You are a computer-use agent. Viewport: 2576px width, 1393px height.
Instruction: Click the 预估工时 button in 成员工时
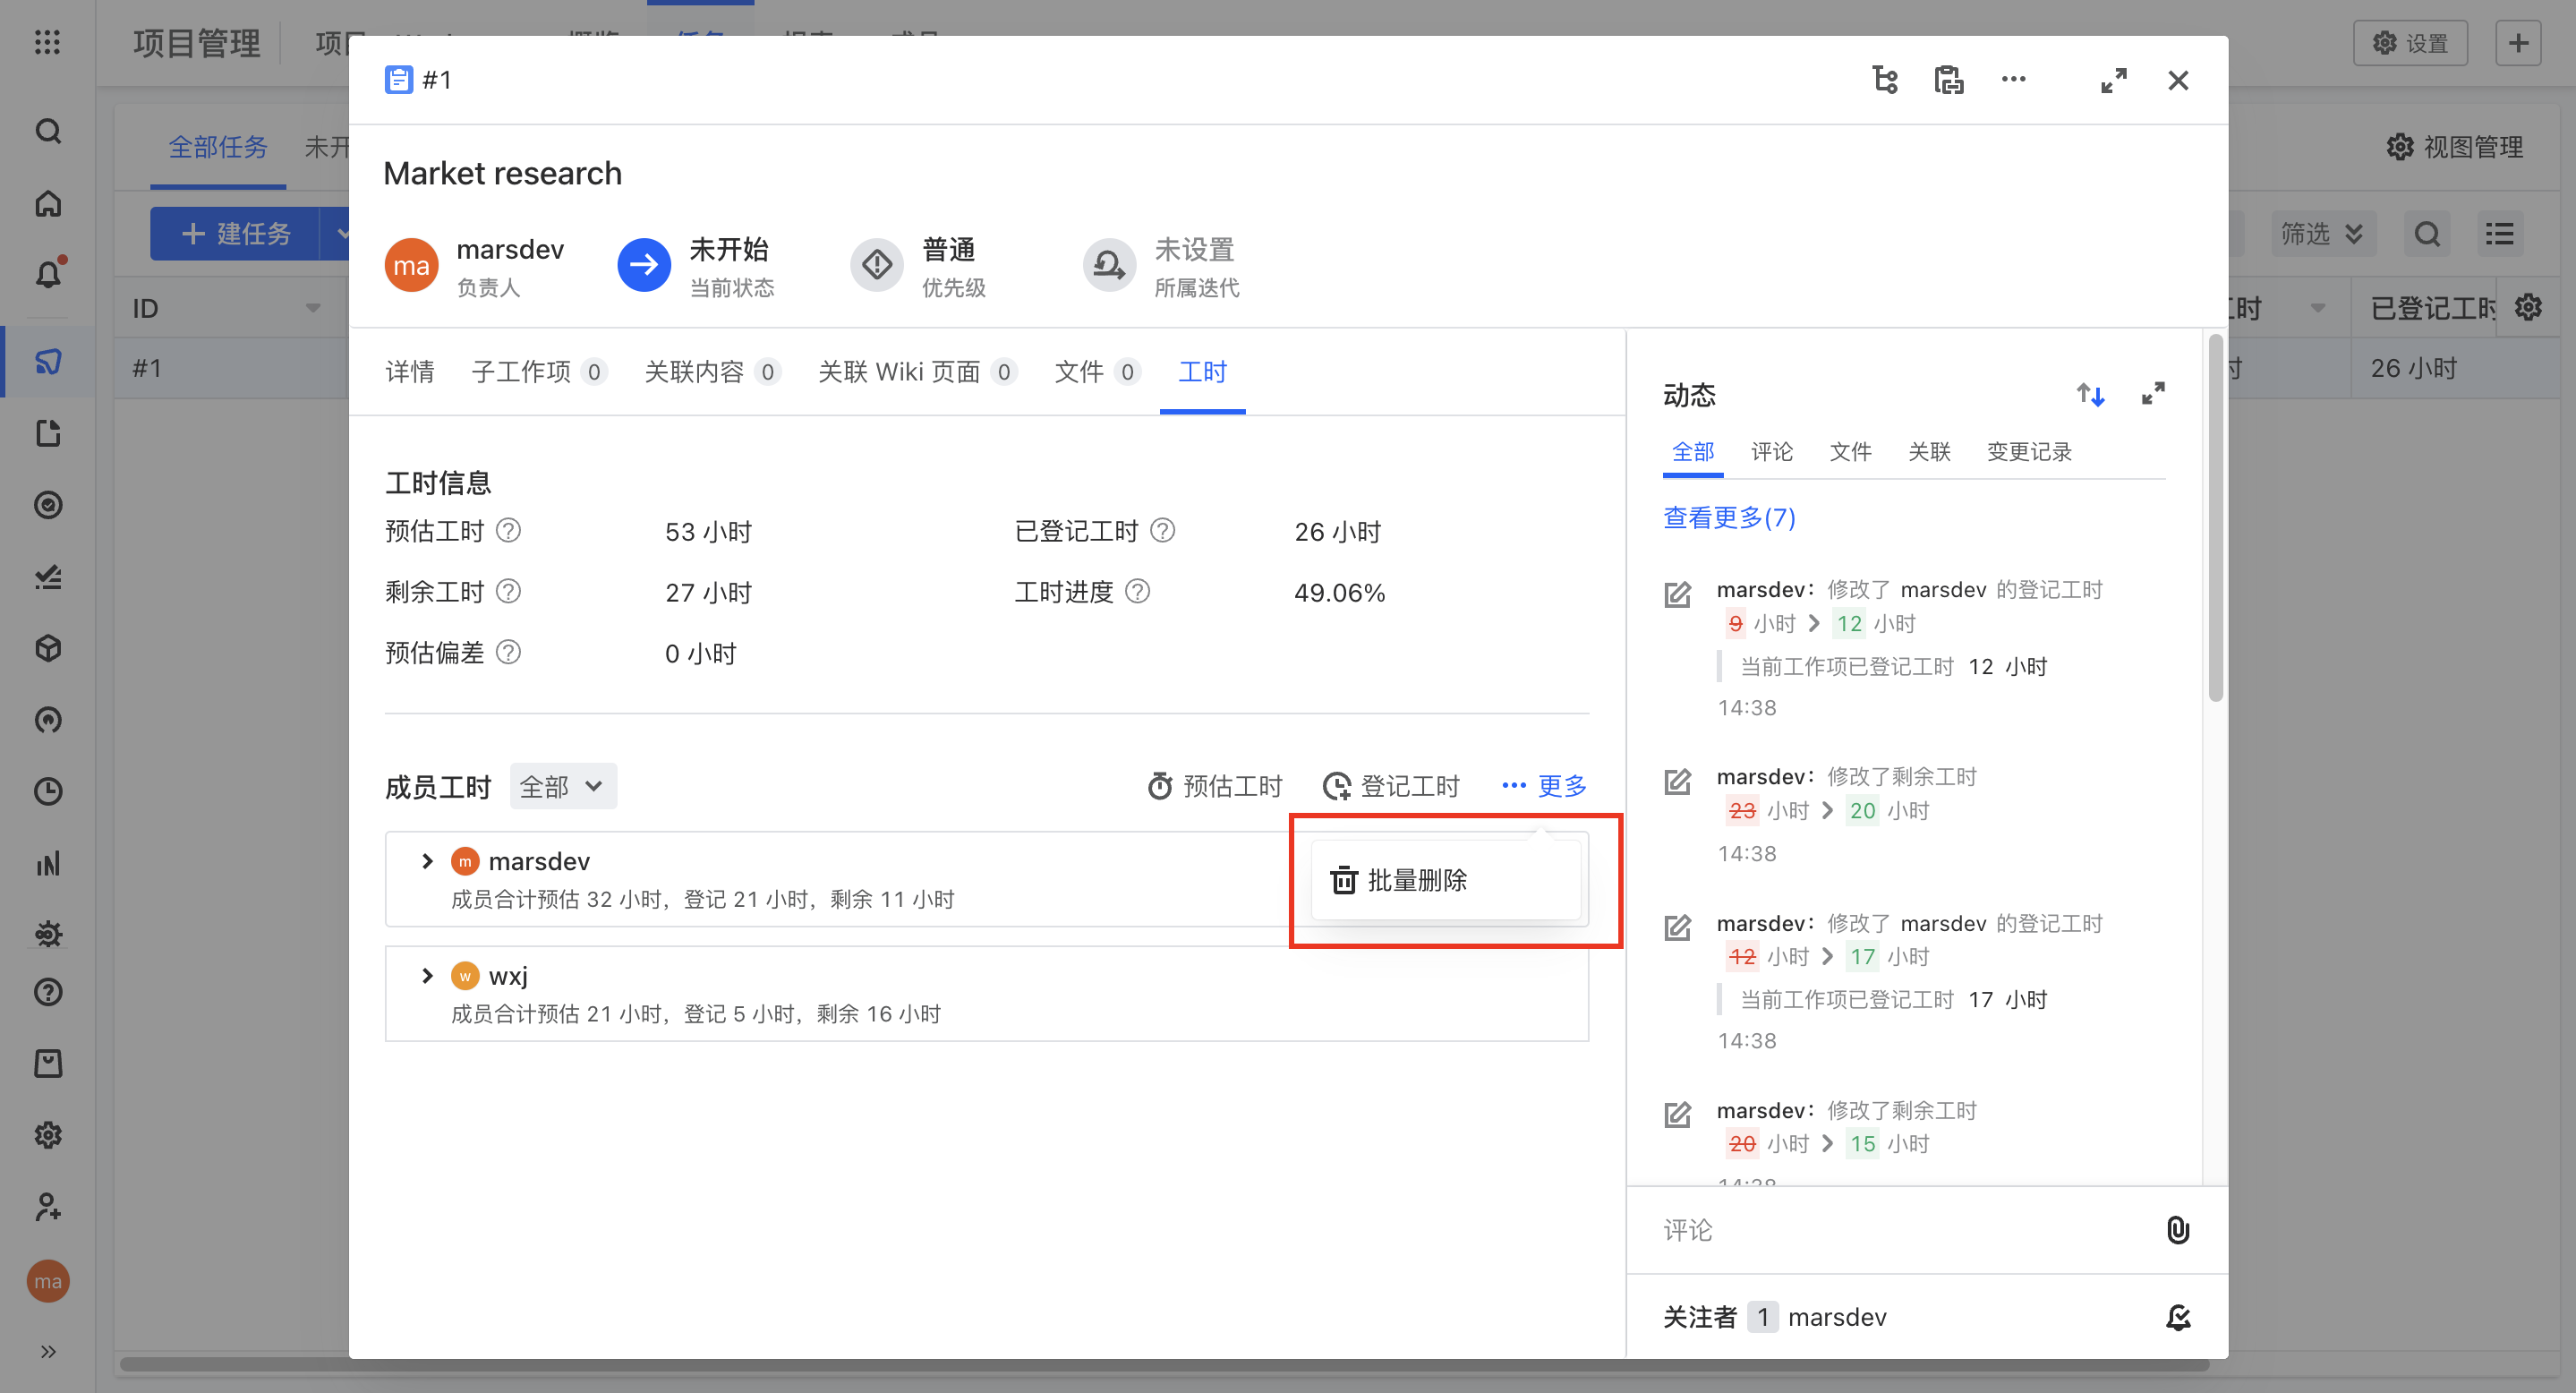click(x=1214, y=786)
